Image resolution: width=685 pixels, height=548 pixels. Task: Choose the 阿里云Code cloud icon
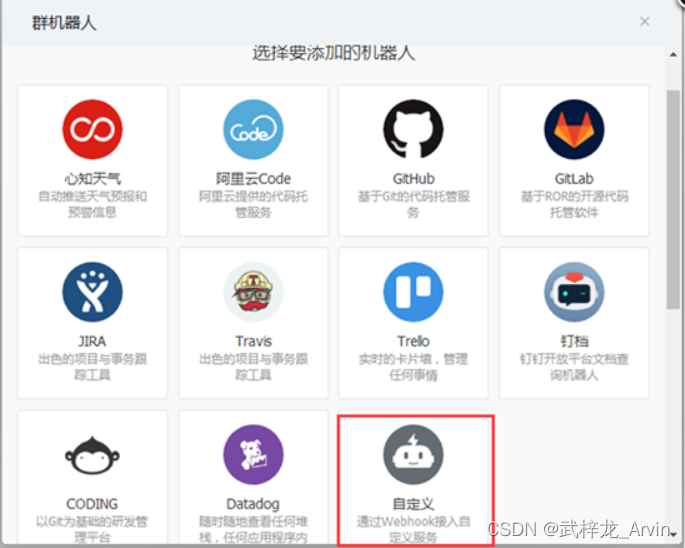(x=253, y=129)
